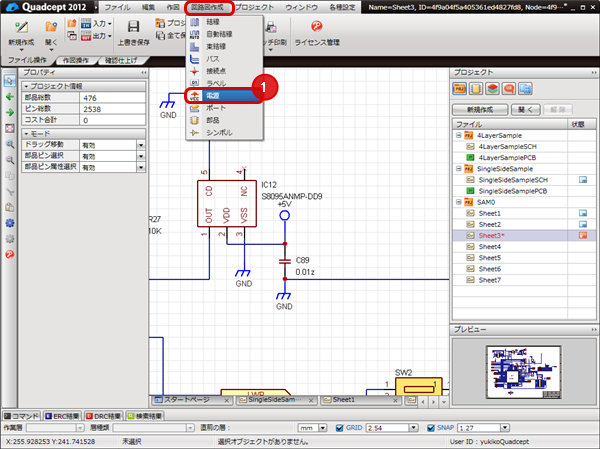600x449 pixels.
Task: Choose バス bus menu entry
Action: pyautogui.click(x=224, y=59)
